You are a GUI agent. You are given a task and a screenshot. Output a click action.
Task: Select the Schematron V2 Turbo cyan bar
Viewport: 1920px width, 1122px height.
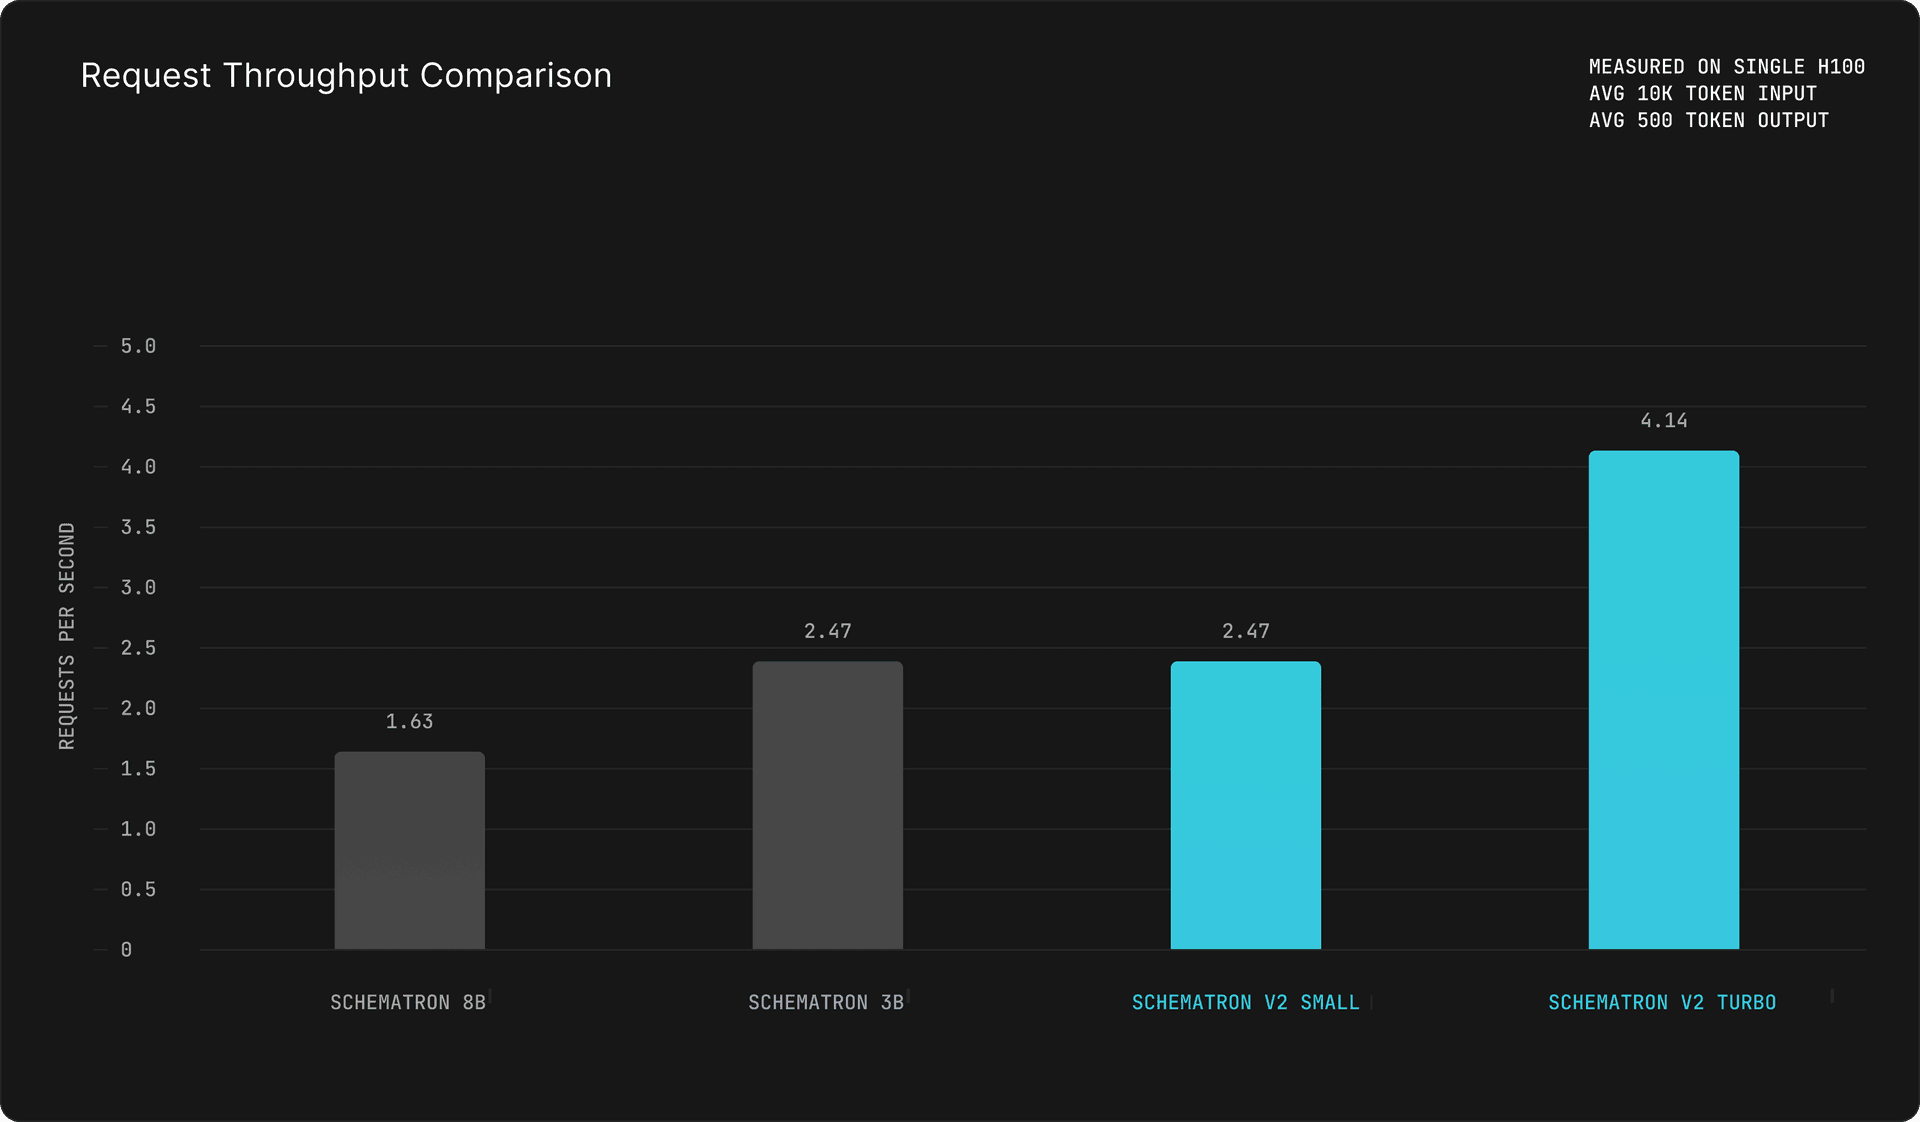click(1663, 699)
